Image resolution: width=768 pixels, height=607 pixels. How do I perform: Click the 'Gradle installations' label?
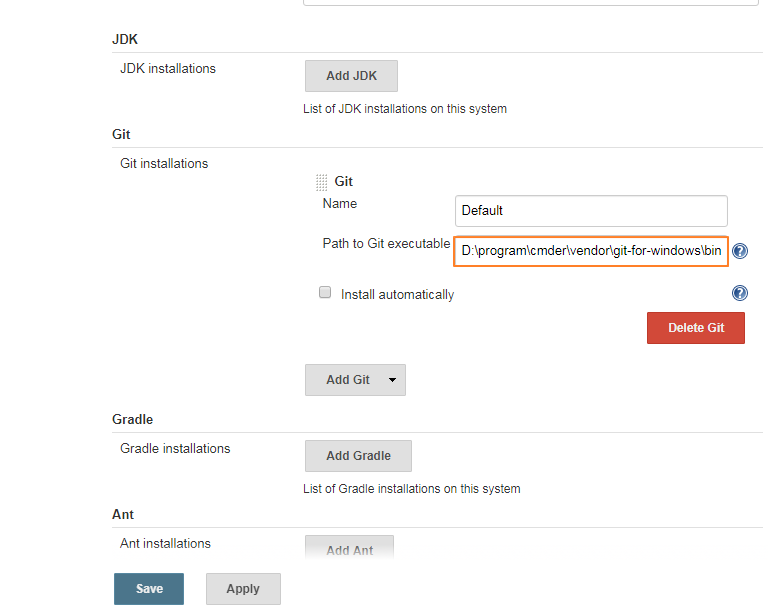pyautogui.click(x=175, y=449)
